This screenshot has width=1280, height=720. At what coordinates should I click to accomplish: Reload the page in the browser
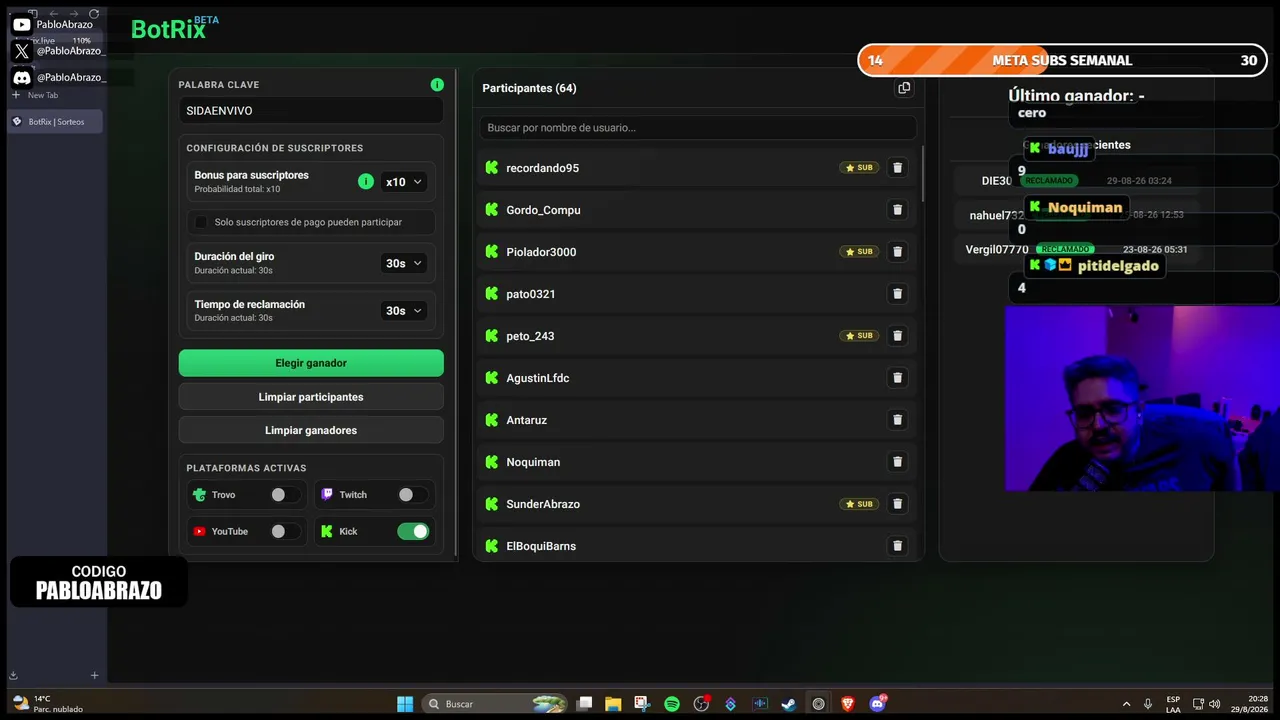pyautogui.click(x=94, y=14)
